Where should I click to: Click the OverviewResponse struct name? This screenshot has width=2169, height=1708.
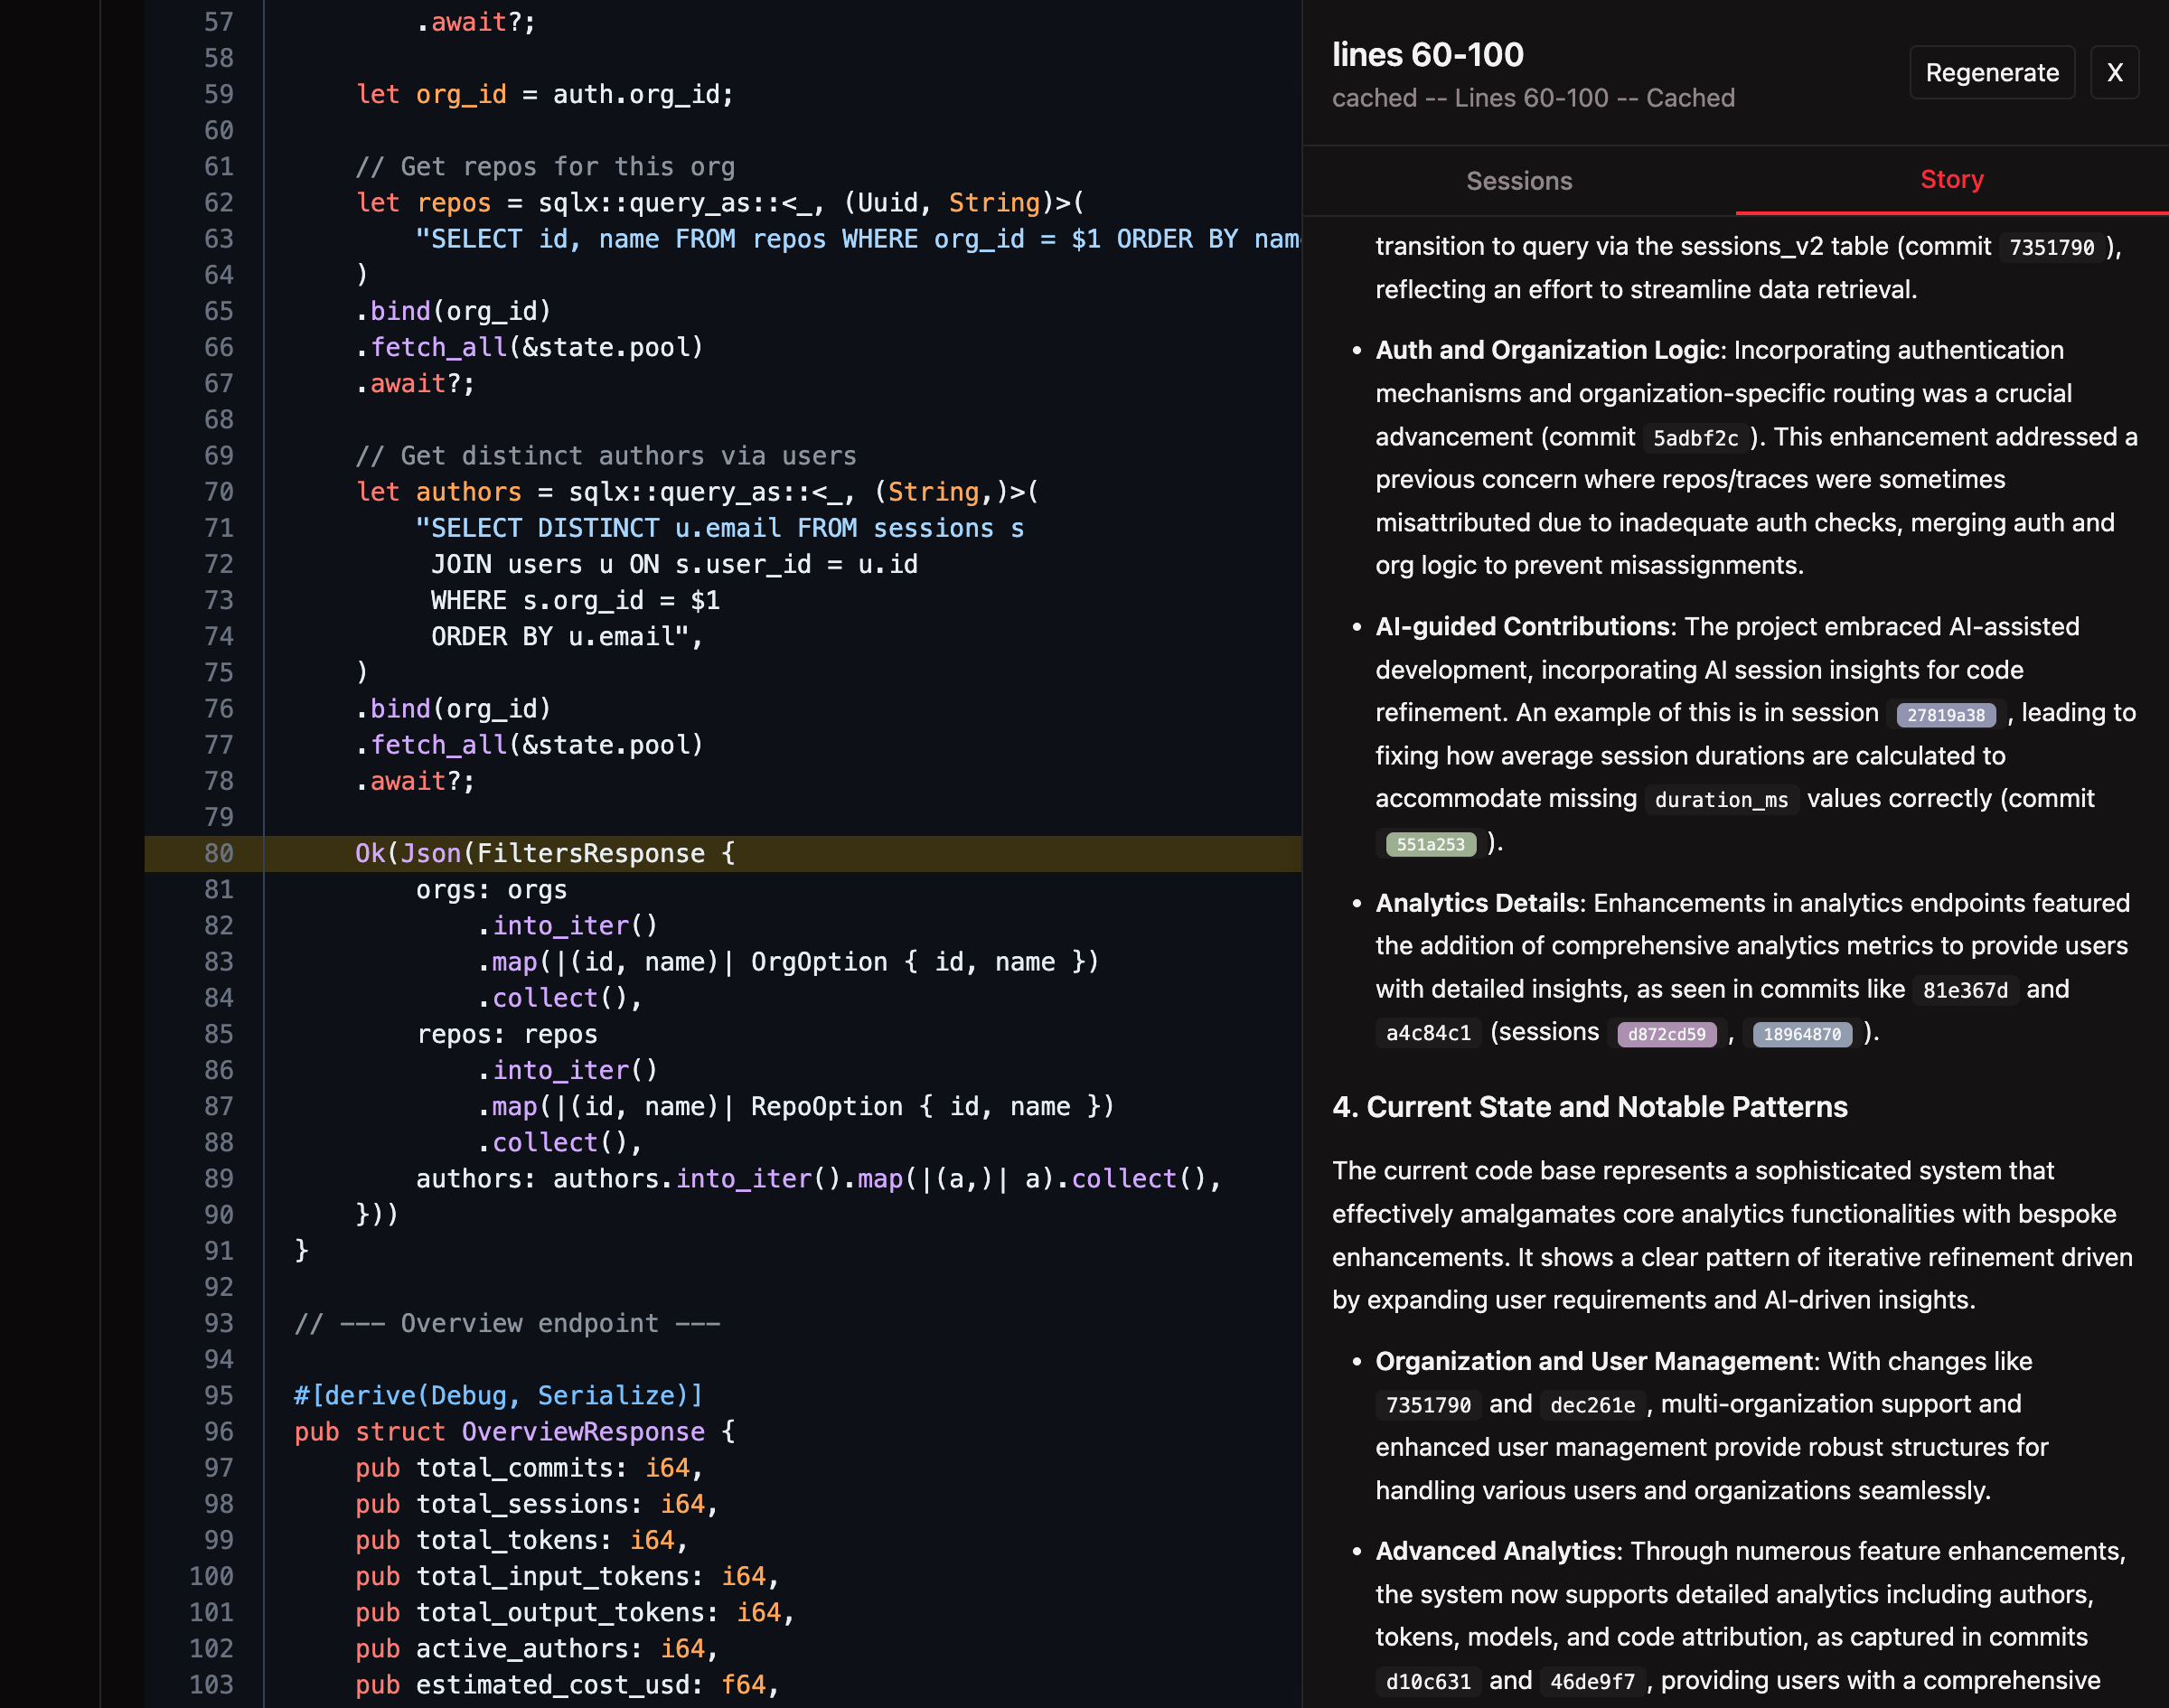[x=583, y=1432]
